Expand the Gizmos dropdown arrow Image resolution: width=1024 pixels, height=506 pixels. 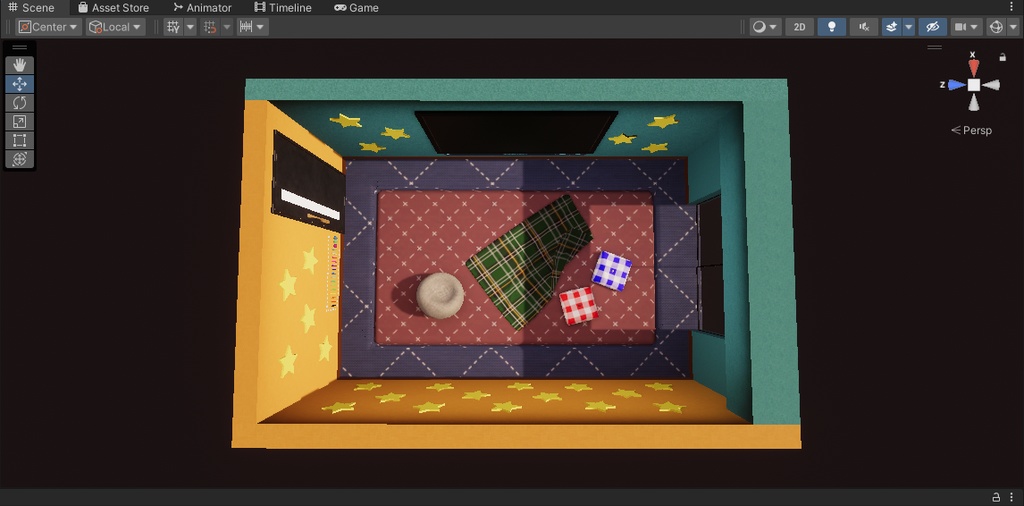coord(1013,27)
